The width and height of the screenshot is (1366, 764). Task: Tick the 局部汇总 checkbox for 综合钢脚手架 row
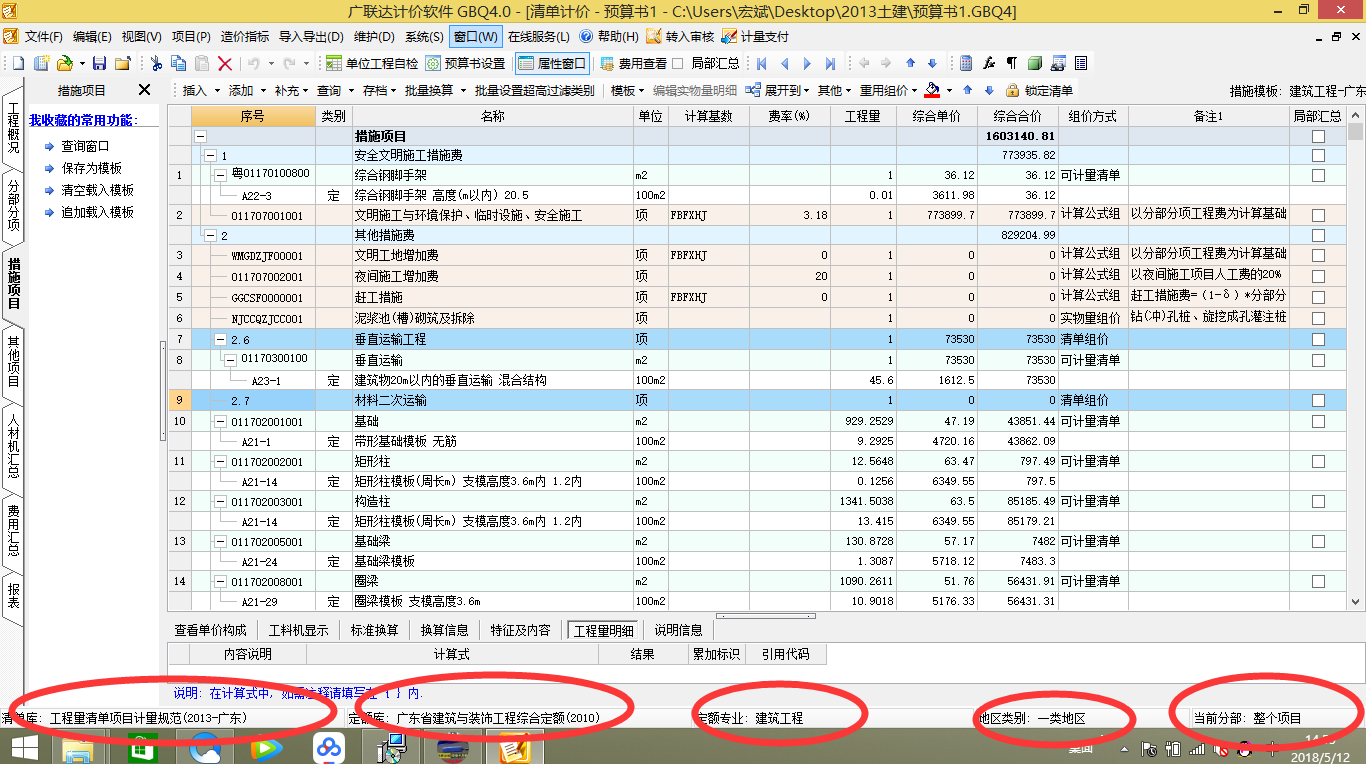click(1318, 175)
